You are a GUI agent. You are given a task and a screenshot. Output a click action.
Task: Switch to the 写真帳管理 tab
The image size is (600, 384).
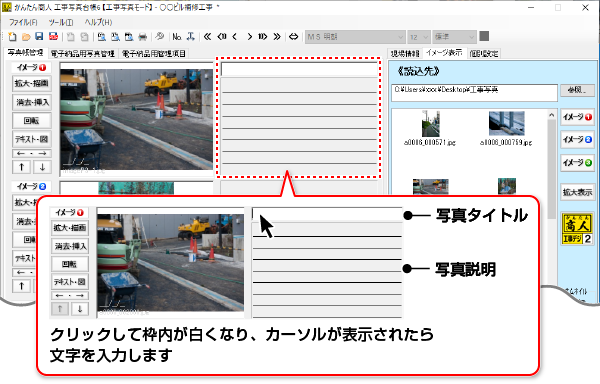25,53
